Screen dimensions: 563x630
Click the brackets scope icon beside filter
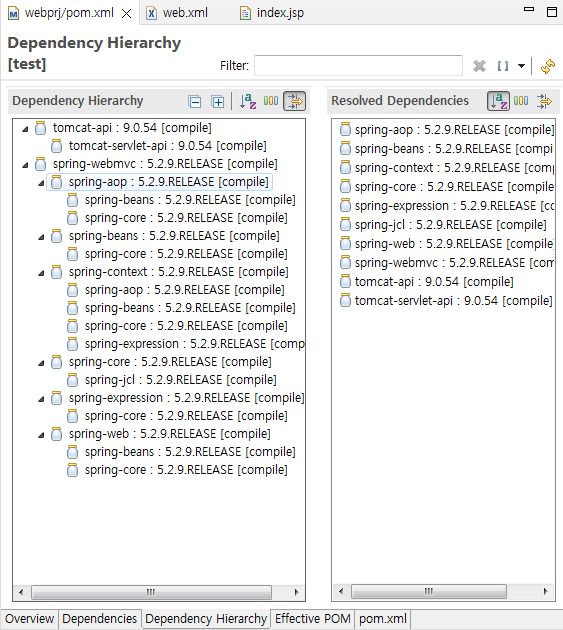point(503,66)
